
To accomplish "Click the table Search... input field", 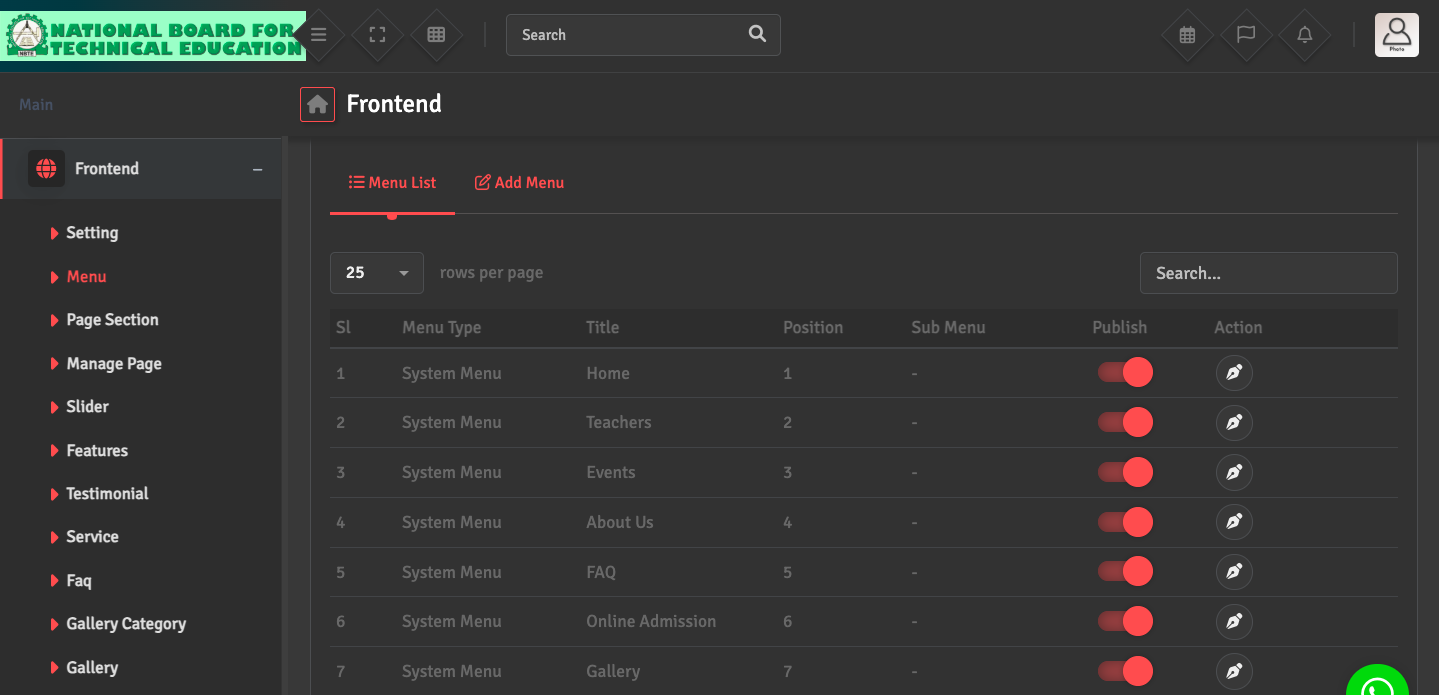I will point(1268,273).
